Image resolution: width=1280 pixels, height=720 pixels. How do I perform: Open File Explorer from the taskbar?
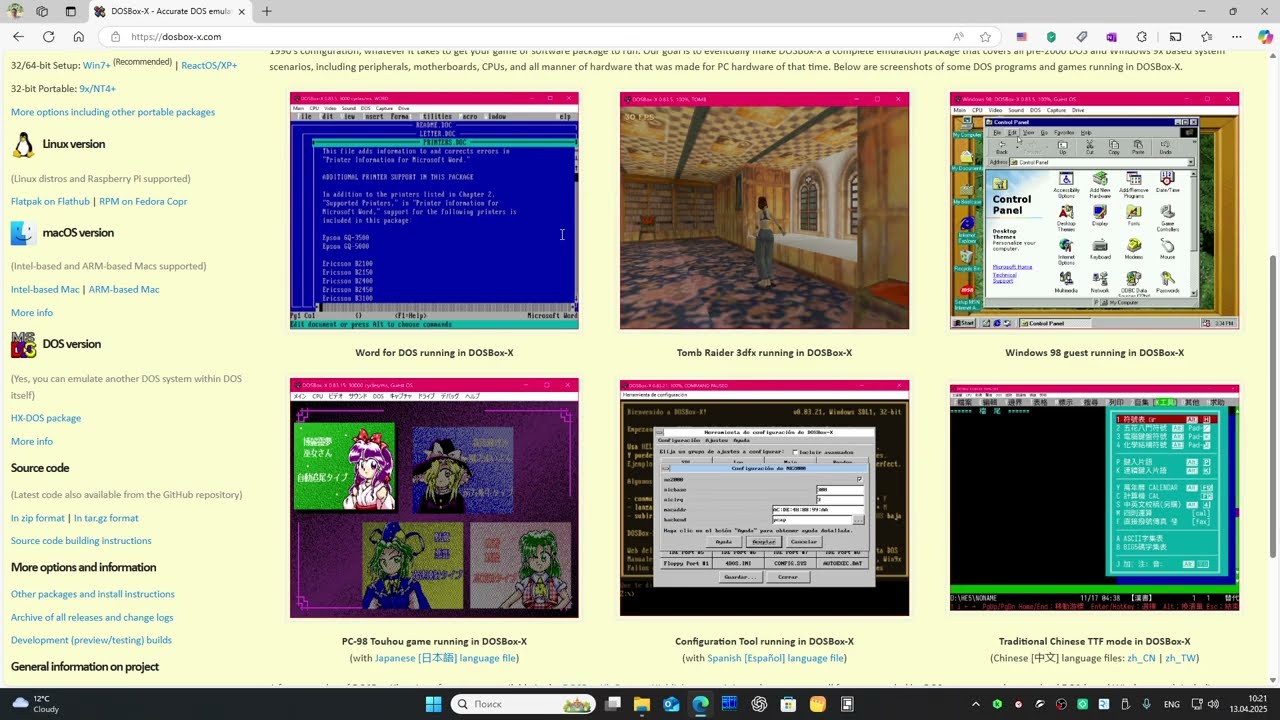point(642,704)
